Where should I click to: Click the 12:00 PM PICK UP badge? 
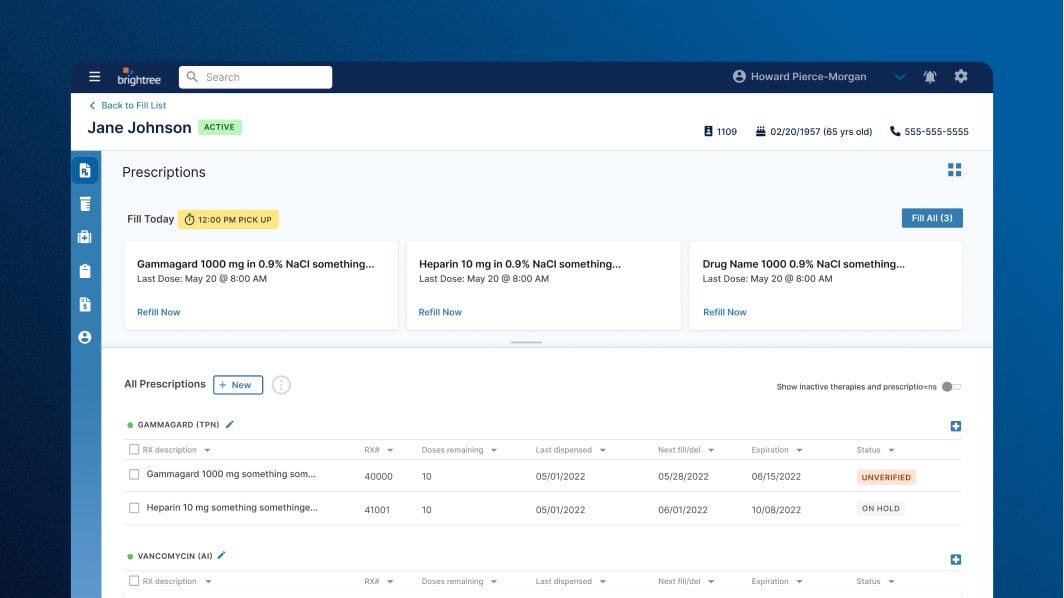coord(228,219)
